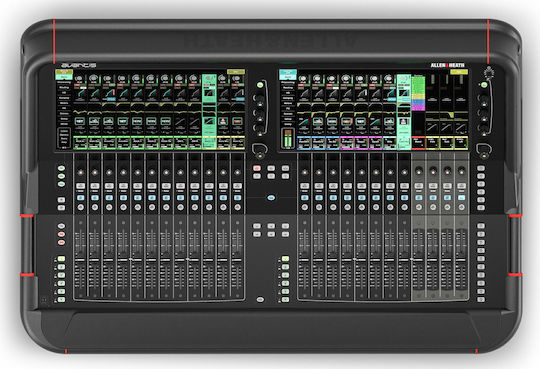Tap the round oval button at bottom center
Image resolution: width=540 pixels, height=369 pixels.
coord(260,300)
